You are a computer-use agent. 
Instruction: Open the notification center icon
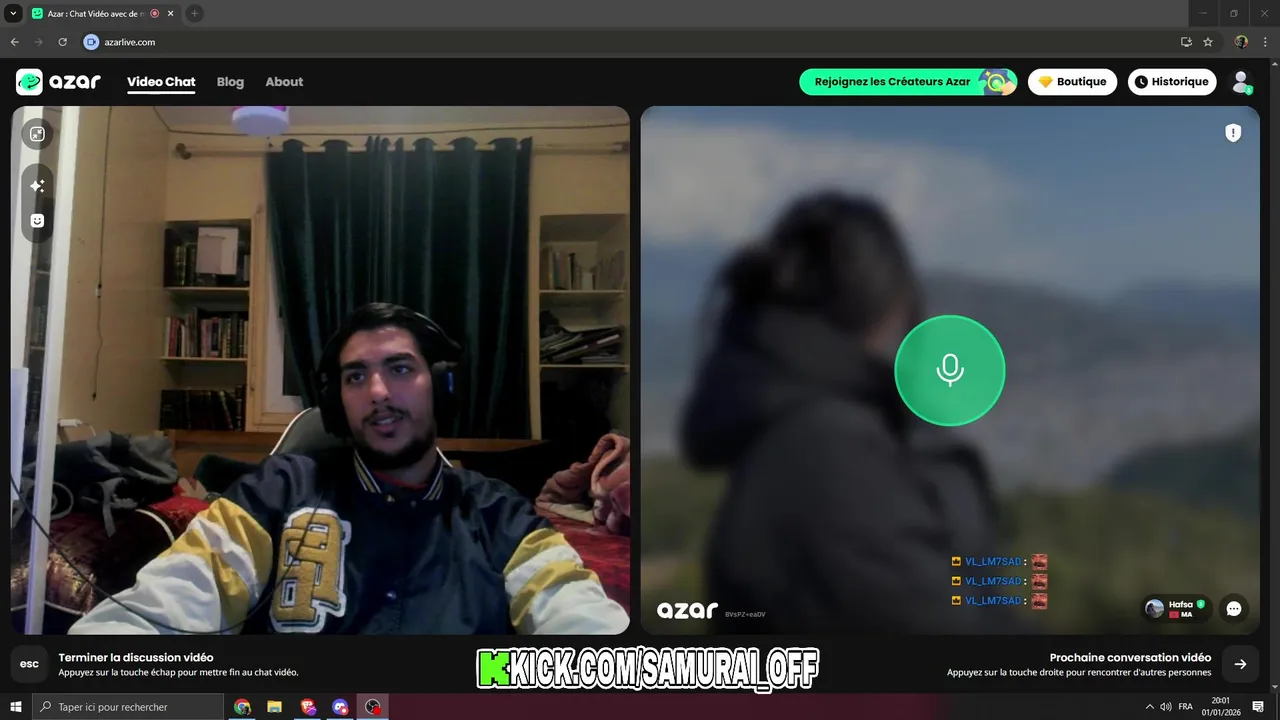point(1259,707)
